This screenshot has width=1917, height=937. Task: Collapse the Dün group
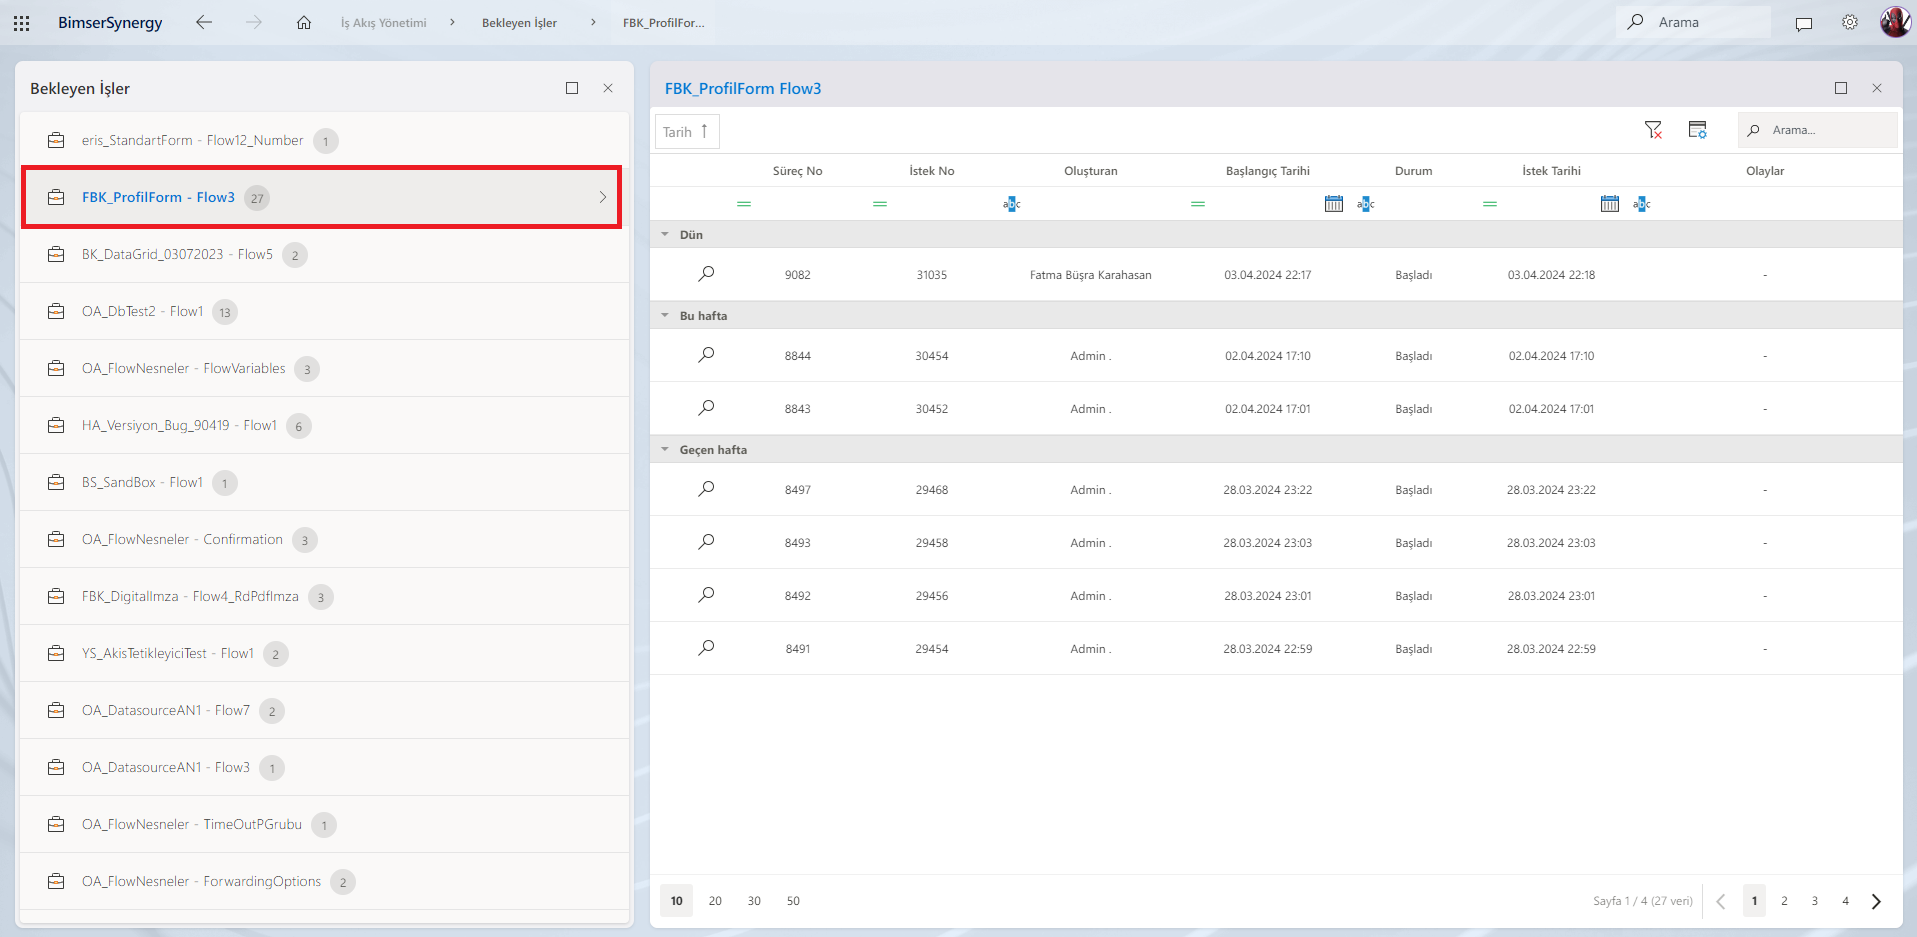point(665,235)
